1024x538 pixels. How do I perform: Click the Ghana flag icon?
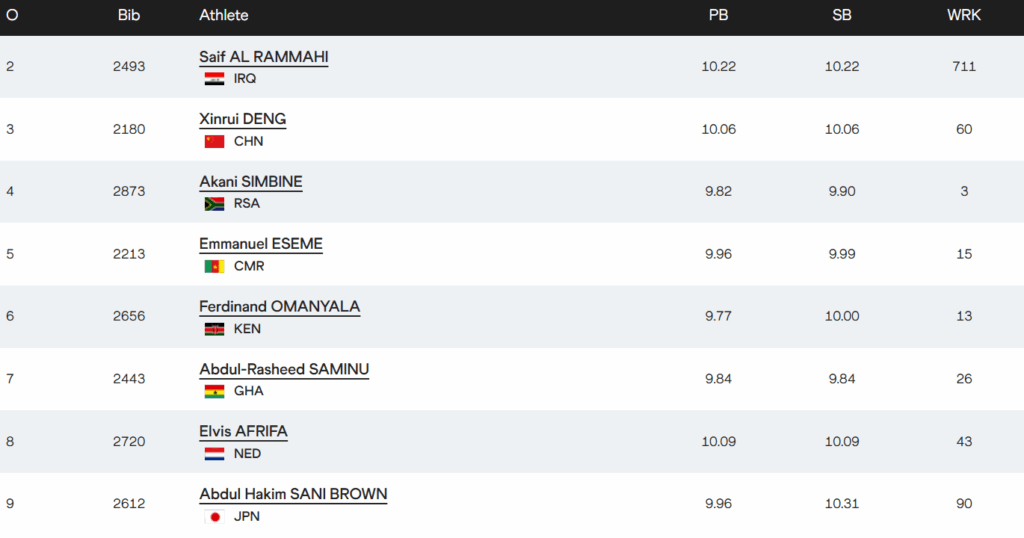click(214, 392)
